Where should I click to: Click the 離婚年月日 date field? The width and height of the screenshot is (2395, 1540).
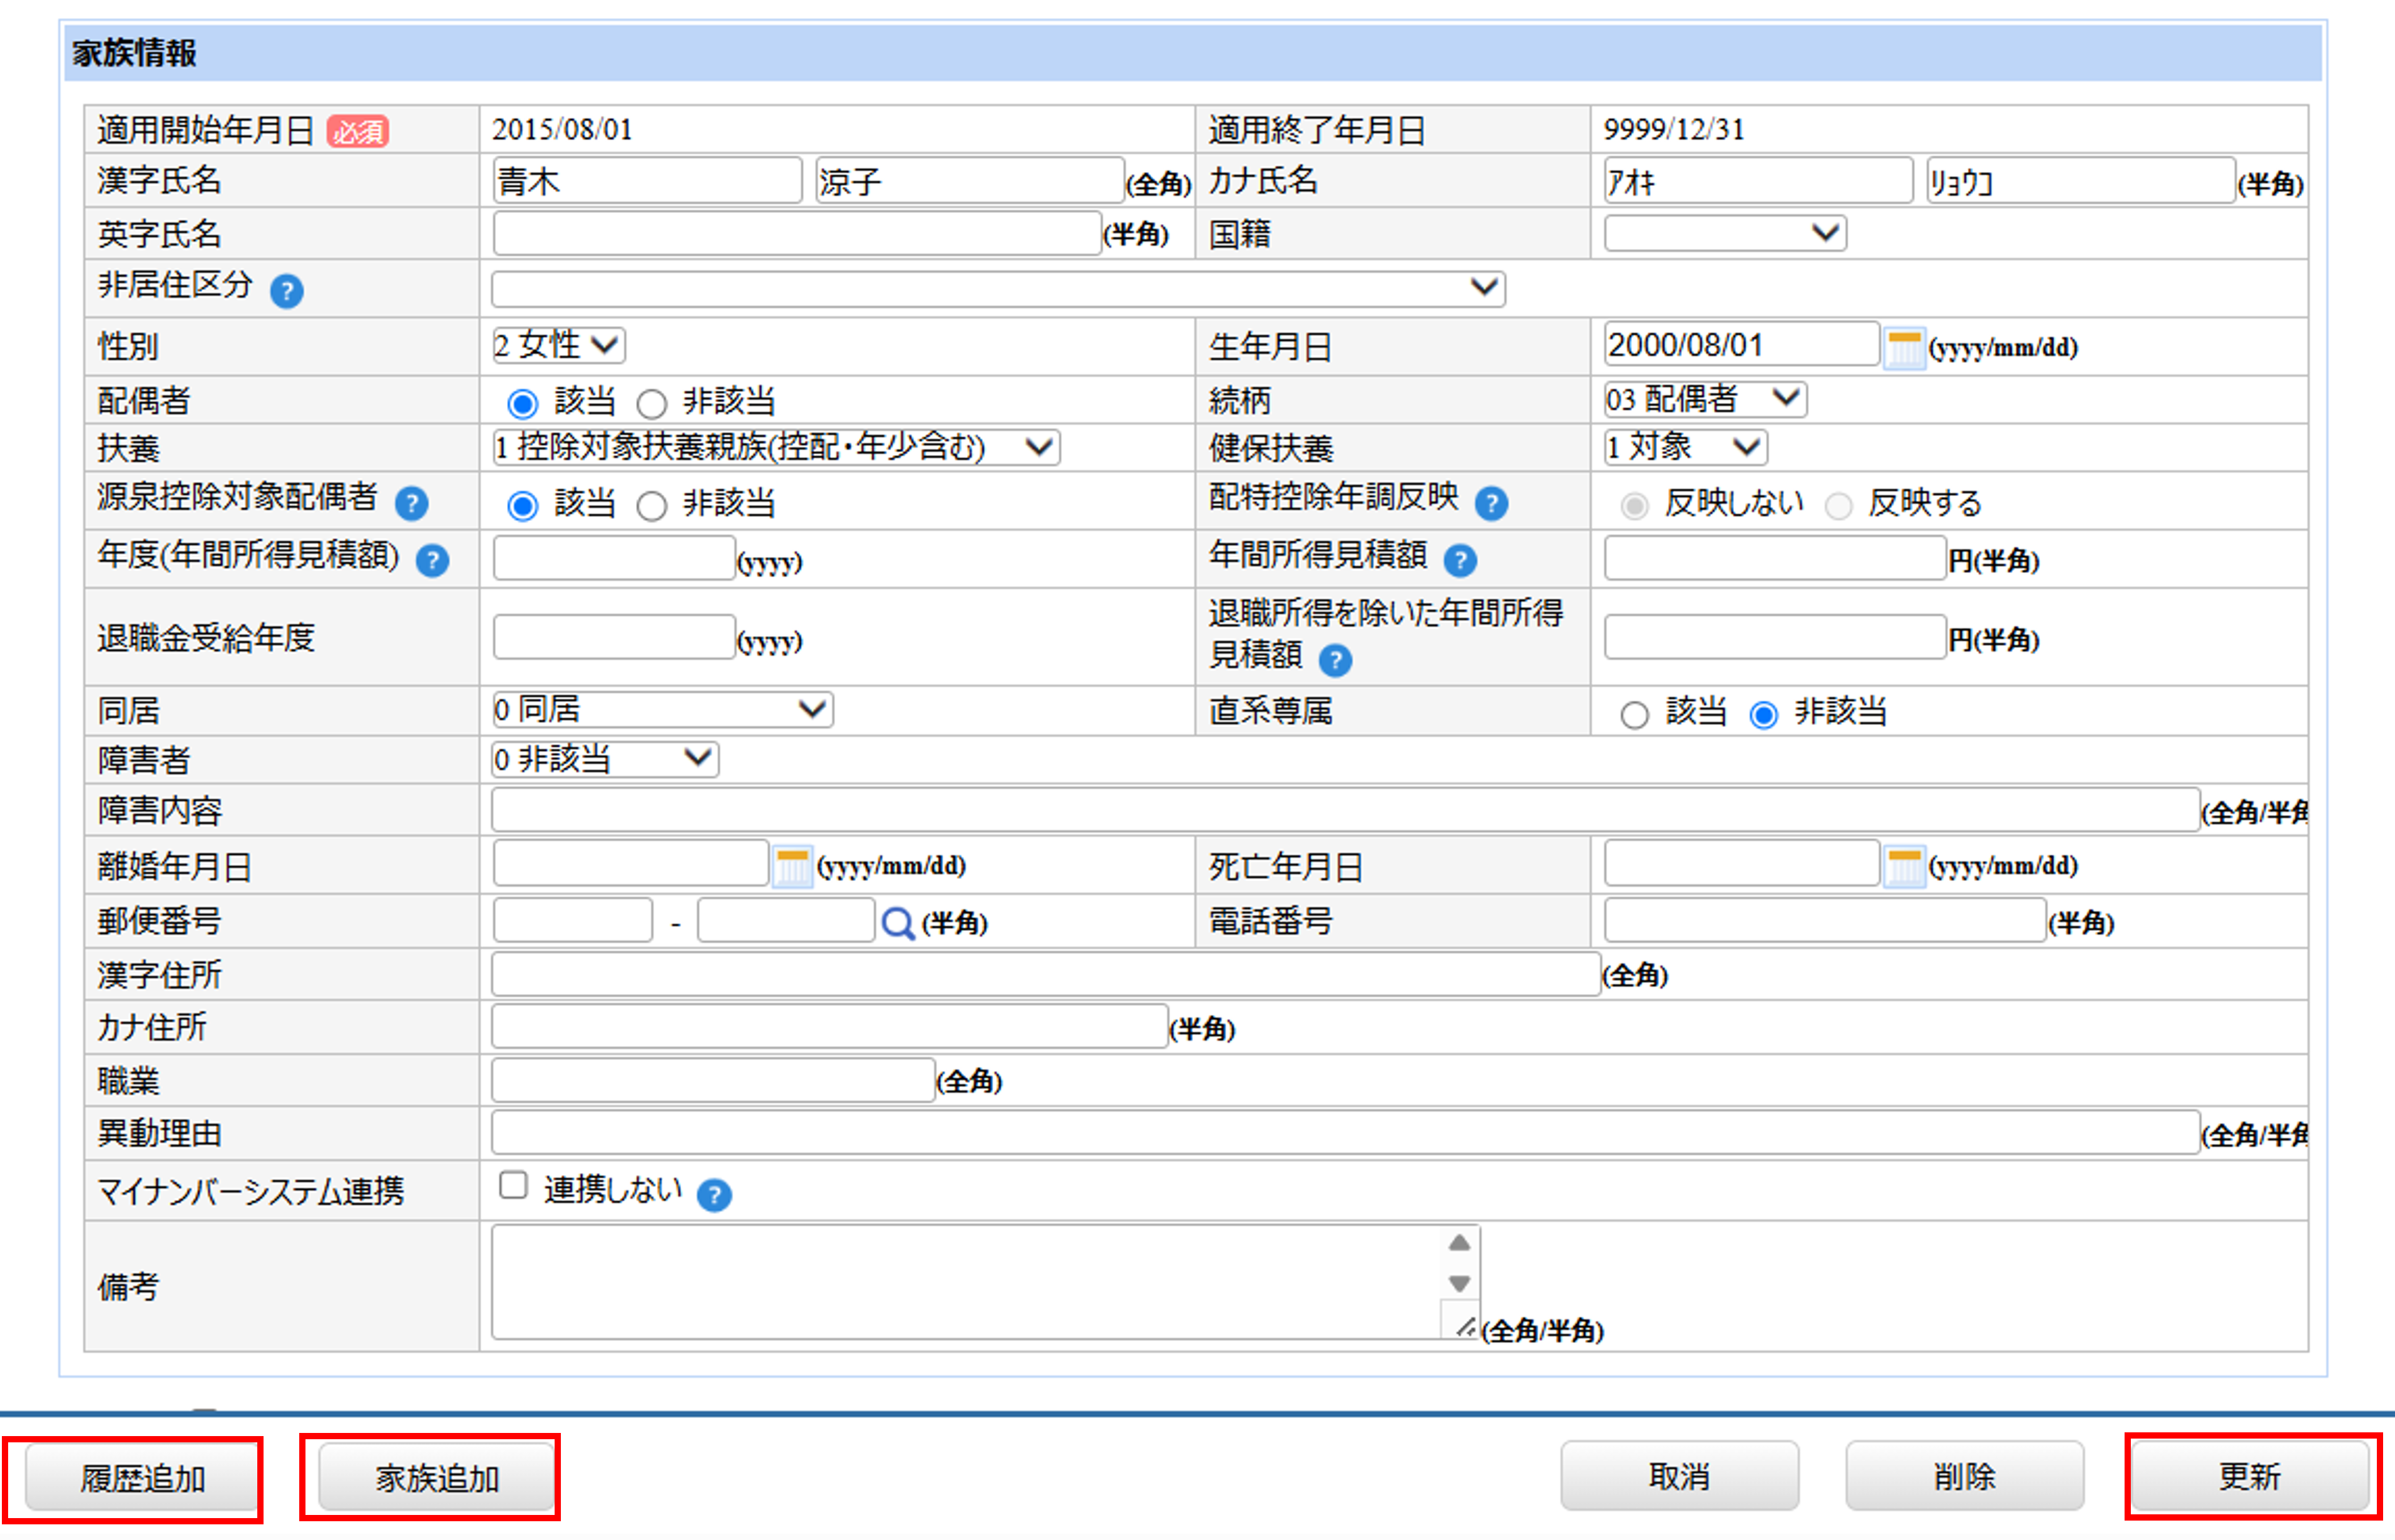[630, 864]
